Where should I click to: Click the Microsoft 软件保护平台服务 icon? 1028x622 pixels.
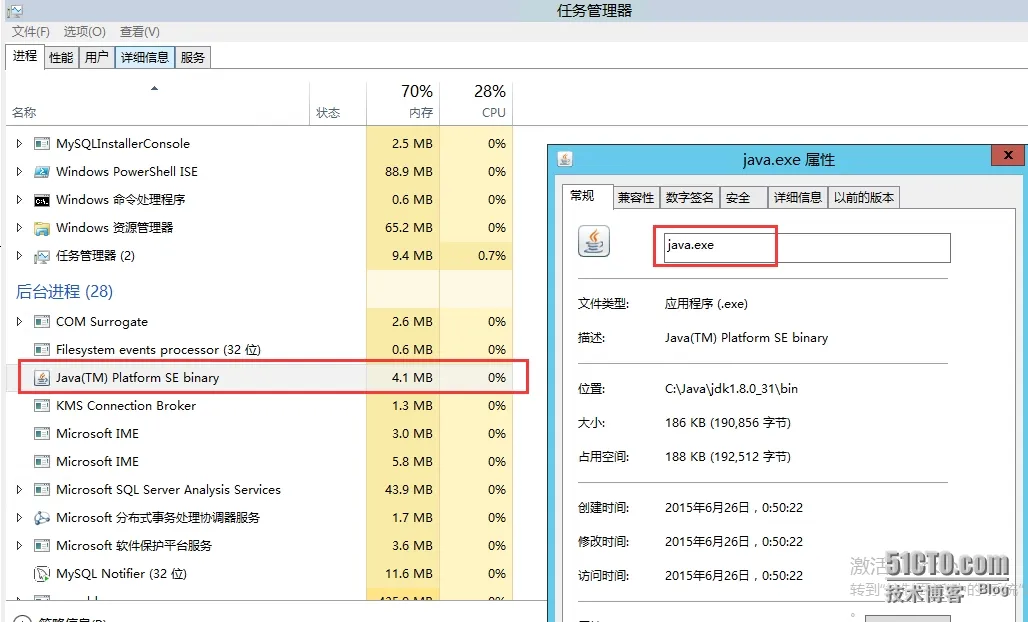pyautogui.click(x=42, y=546)
